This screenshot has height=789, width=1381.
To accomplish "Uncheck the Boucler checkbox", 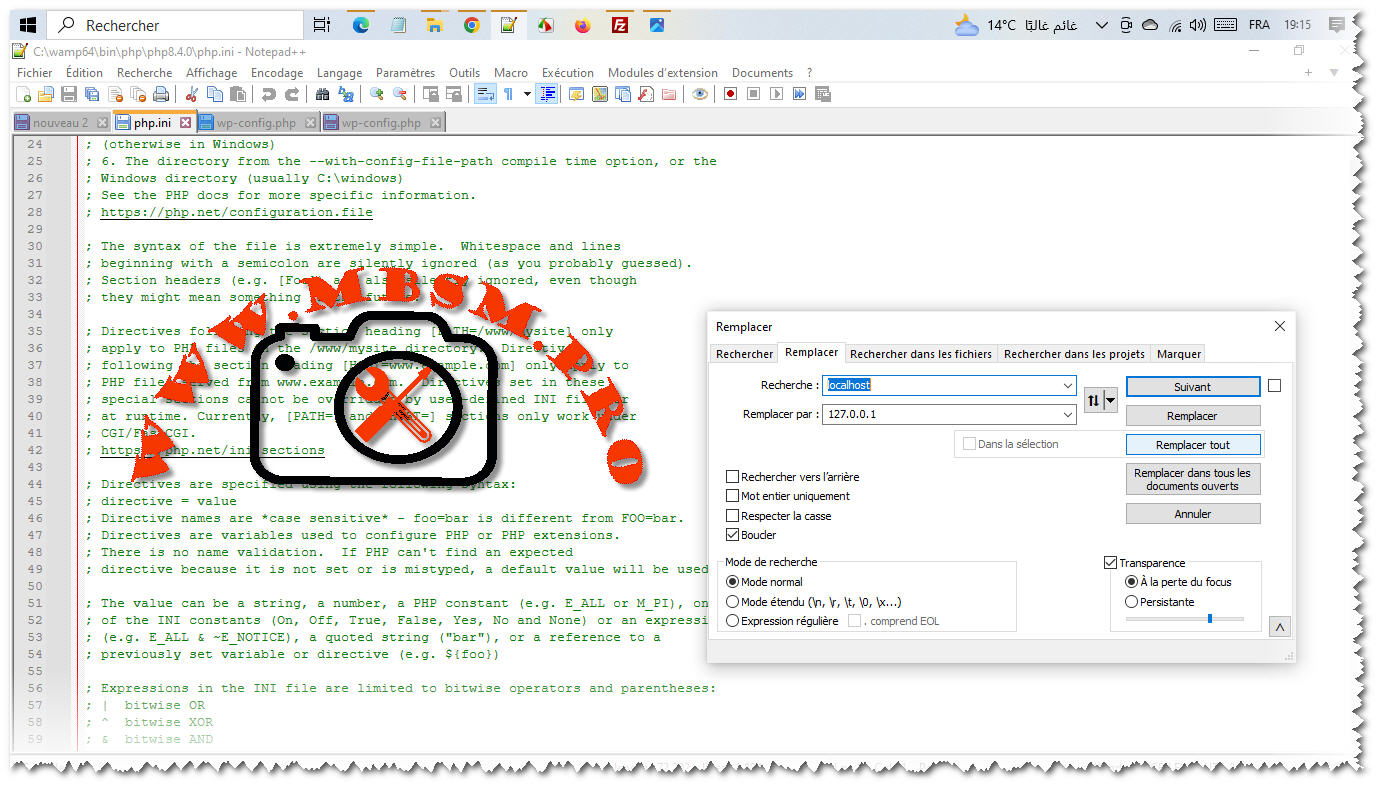I will [733, 535].
